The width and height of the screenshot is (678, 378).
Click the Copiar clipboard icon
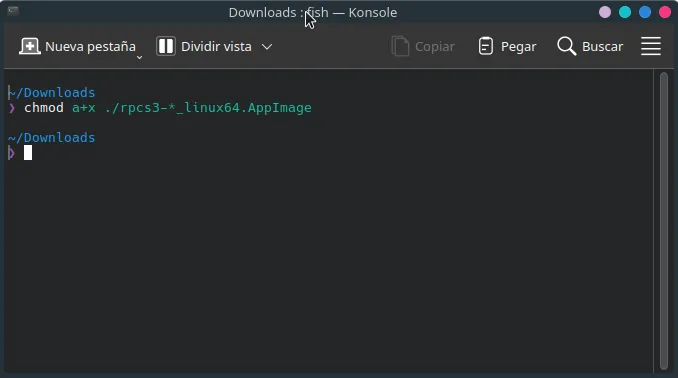pos(400,46)
